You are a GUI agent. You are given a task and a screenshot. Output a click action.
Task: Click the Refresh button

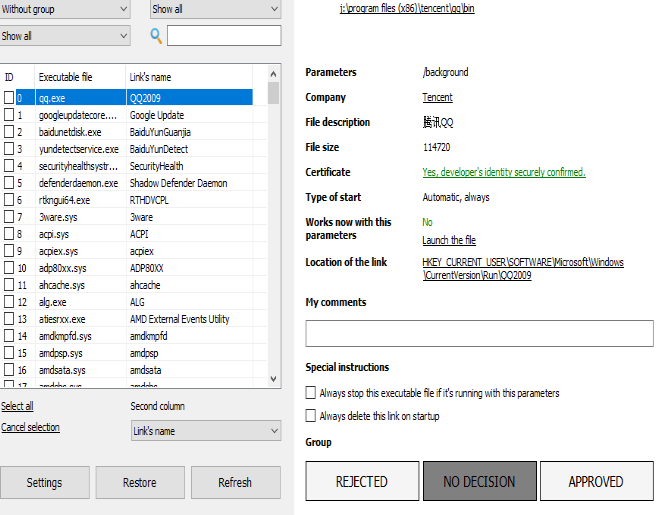pos(235,483)
